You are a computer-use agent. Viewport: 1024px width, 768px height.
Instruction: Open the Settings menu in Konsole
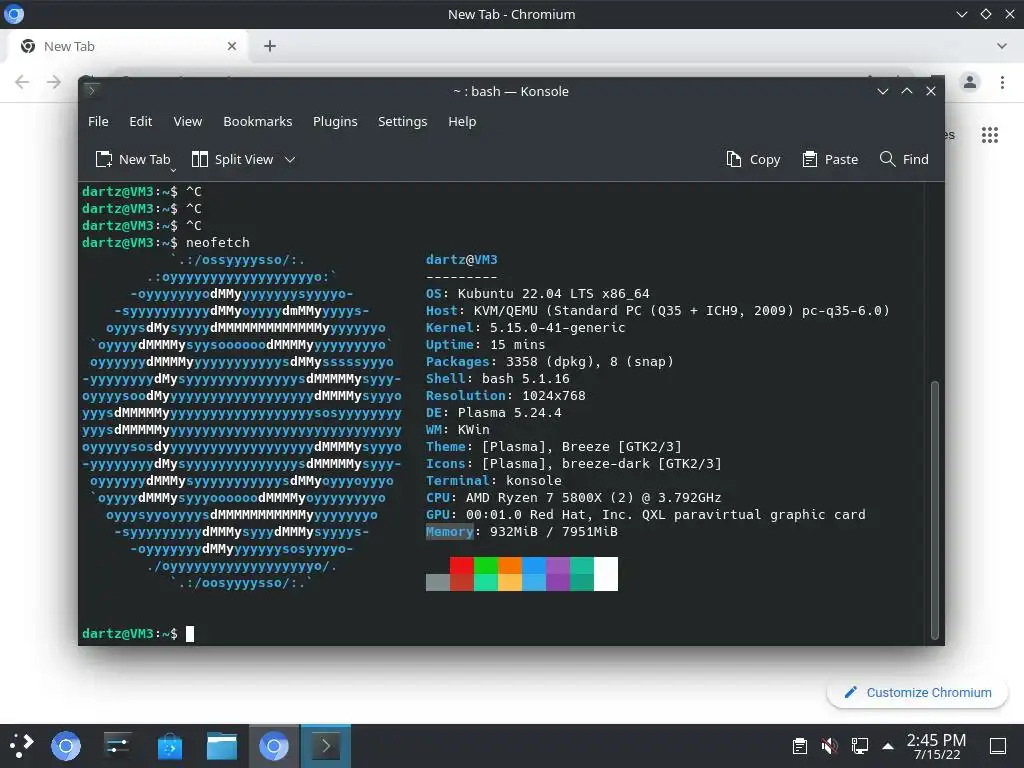[402, 121]
